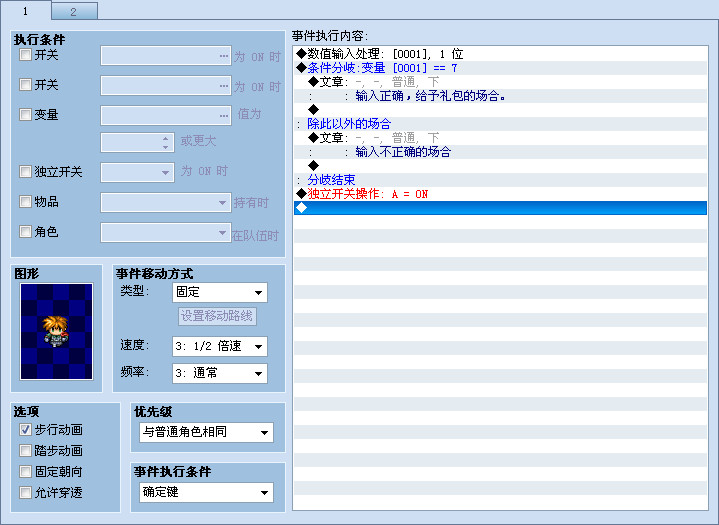
Task: Click the event character graphic thumbnail
Action: tap(56, 332)
